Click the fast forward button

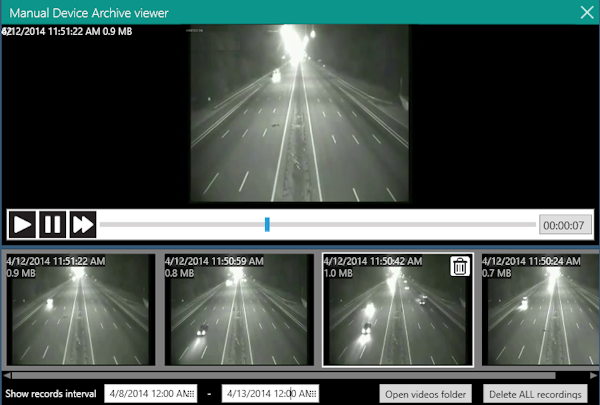pyautogui.click(x=82, y=224)
